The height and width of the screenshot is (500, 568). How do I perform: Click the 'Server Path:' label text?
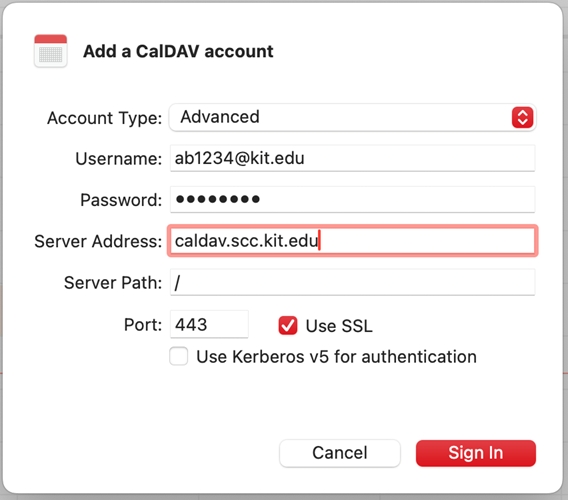pos(113,283)
